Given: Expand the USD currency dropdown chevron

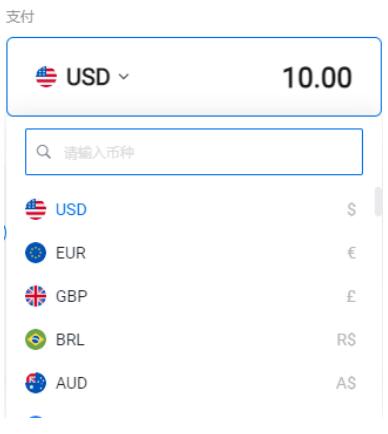Looking at the screenshot, I should [x=124, y=77].
